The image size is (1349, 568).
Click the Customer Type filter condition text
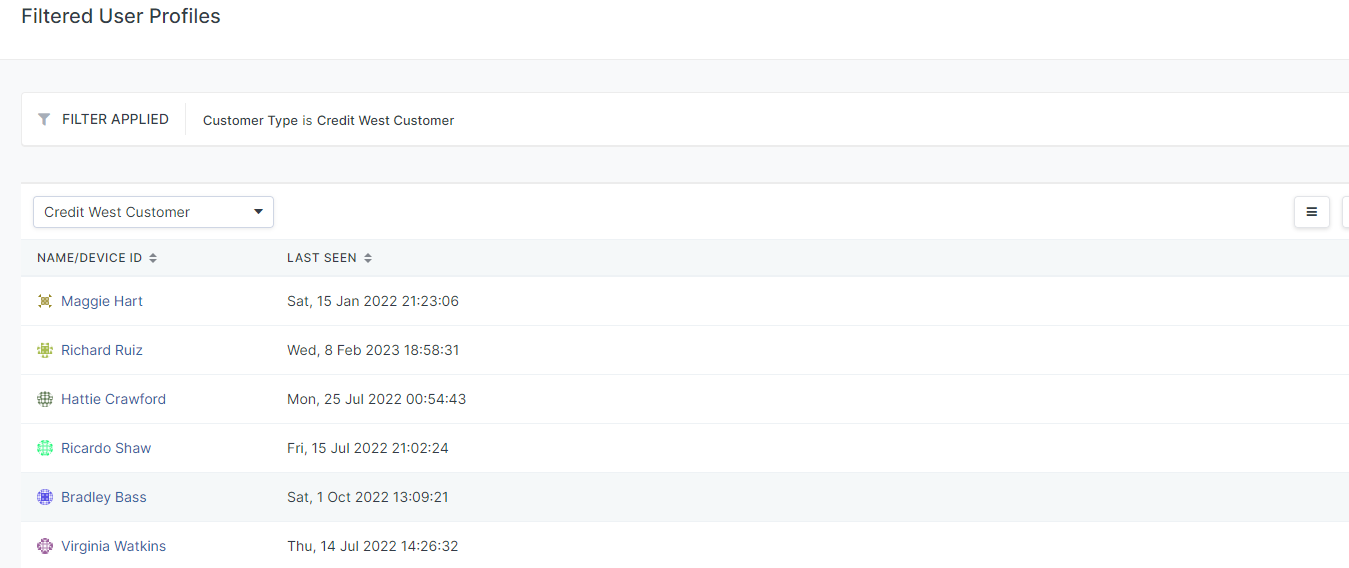[328, 120]
